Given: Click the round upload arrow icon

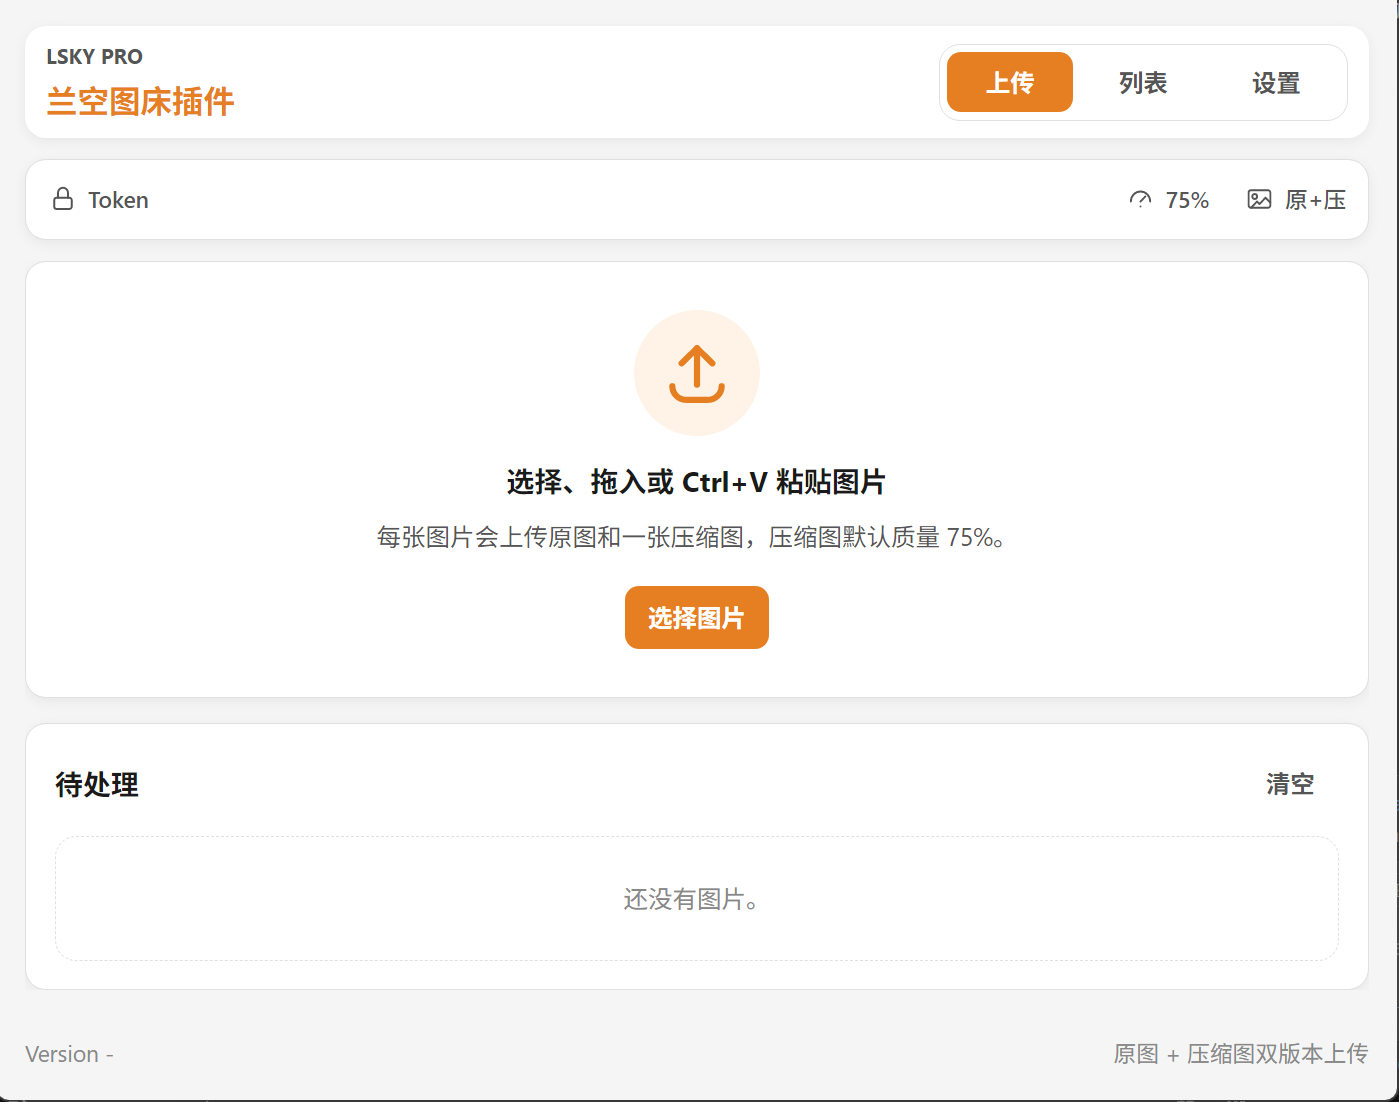Looking at the screenshot, I should click(697, 373).
